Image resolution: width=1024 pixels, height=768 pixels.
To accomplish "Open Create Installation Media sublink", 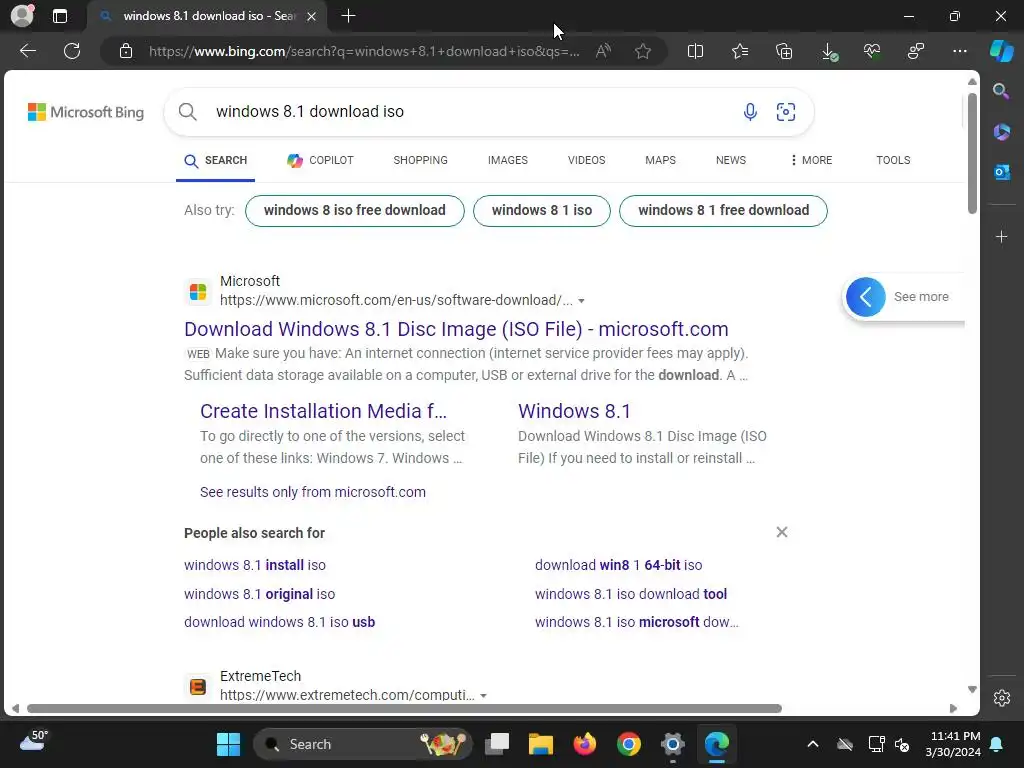I will (323, 411).
